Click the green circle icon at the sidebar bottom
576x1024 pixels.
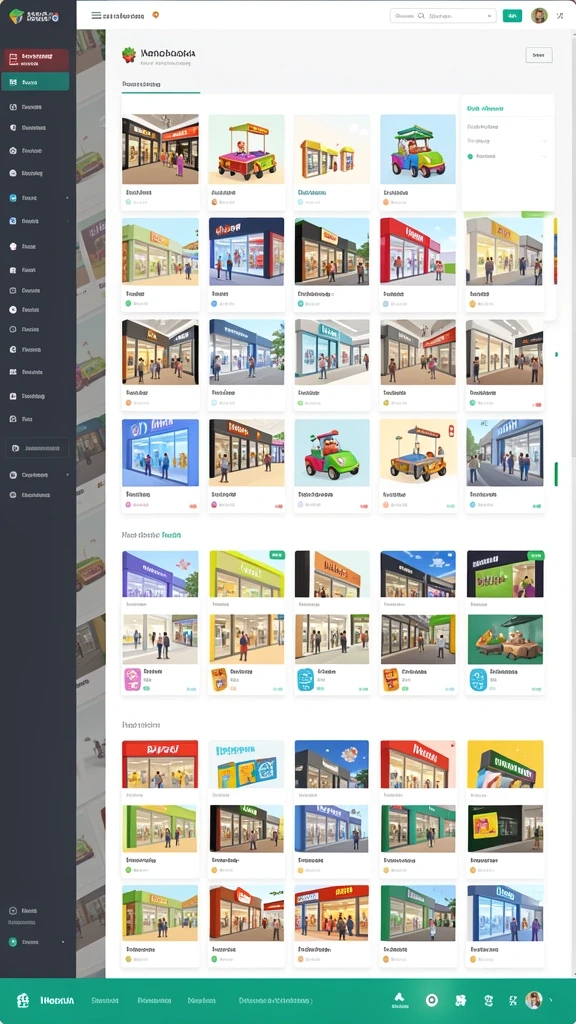click(13, 942)
